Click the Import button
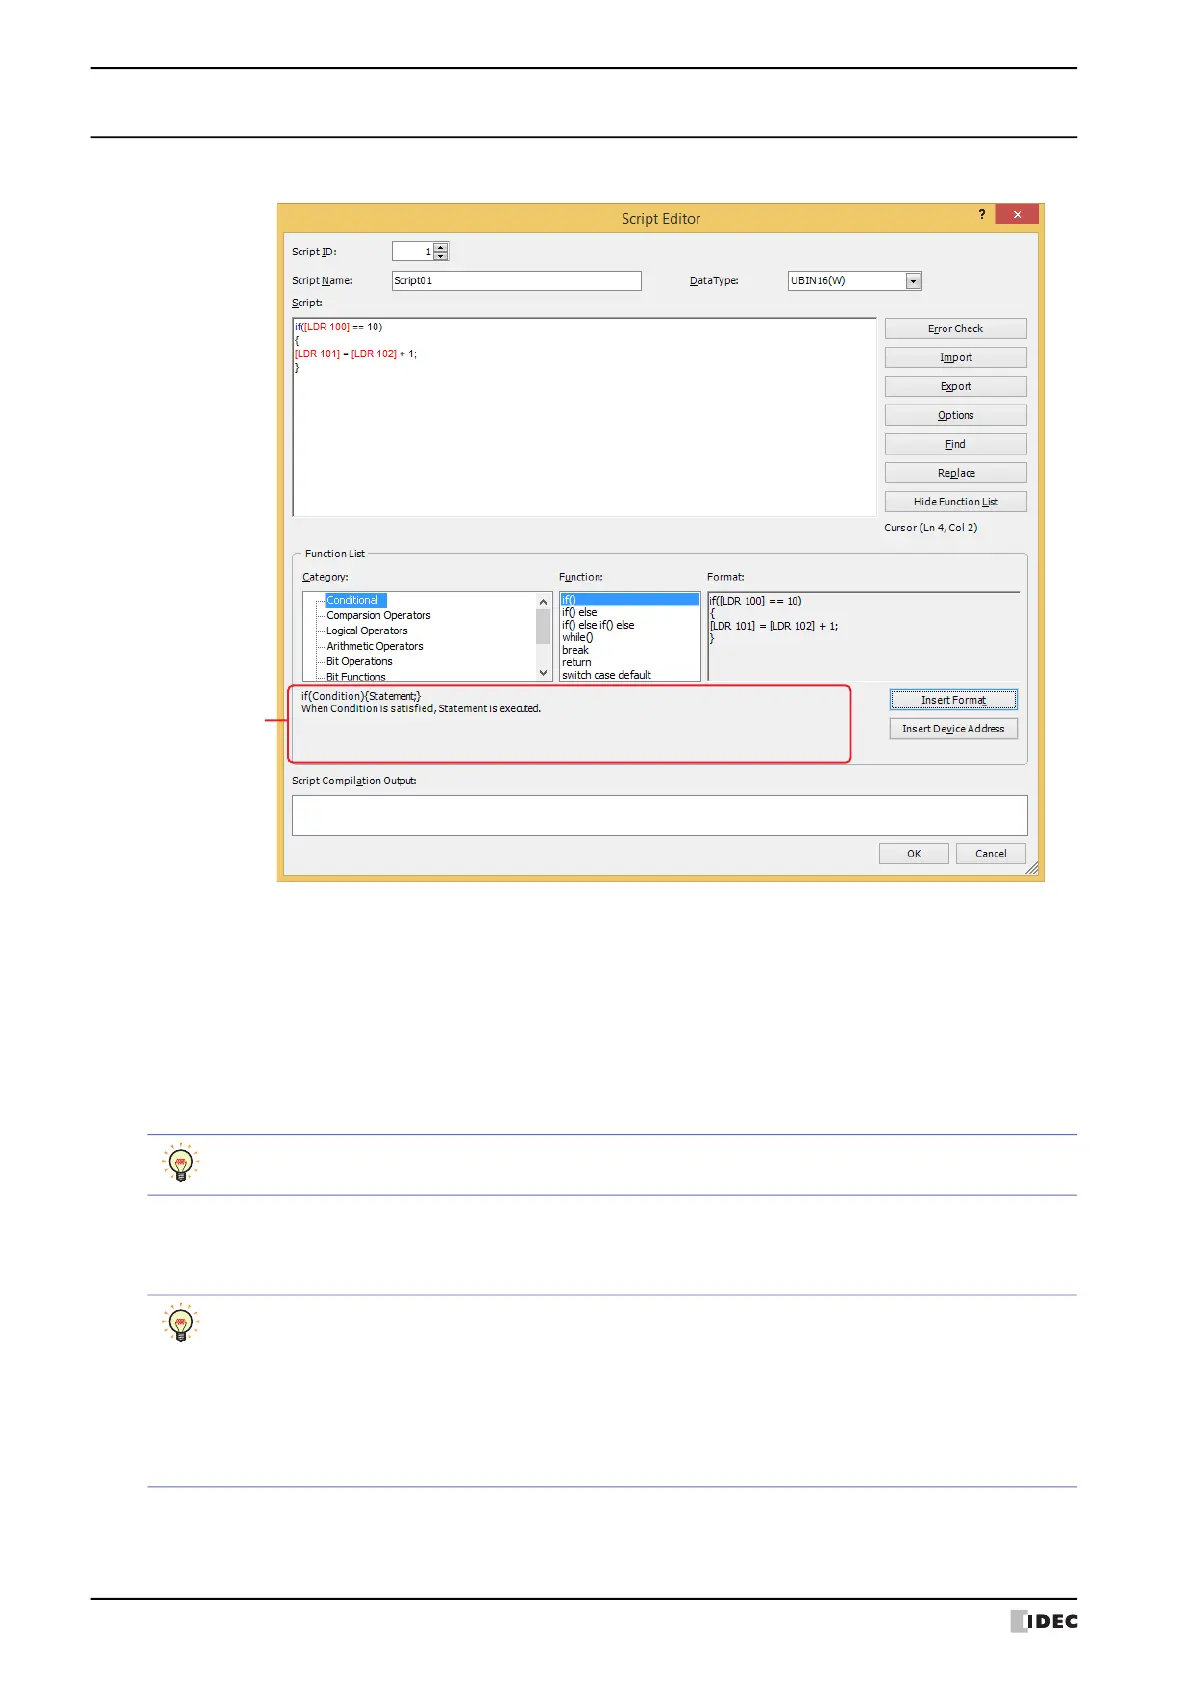 (x=955, y=358)
